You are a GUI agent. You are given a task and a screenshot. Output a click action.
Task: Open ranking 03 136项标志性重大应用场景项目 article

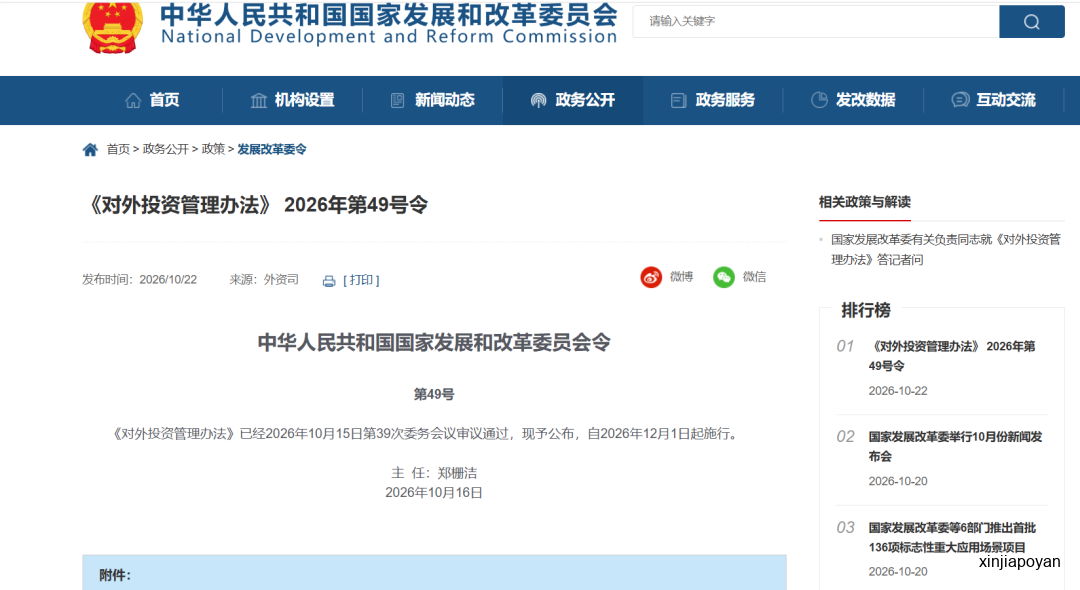click(952, 537)
